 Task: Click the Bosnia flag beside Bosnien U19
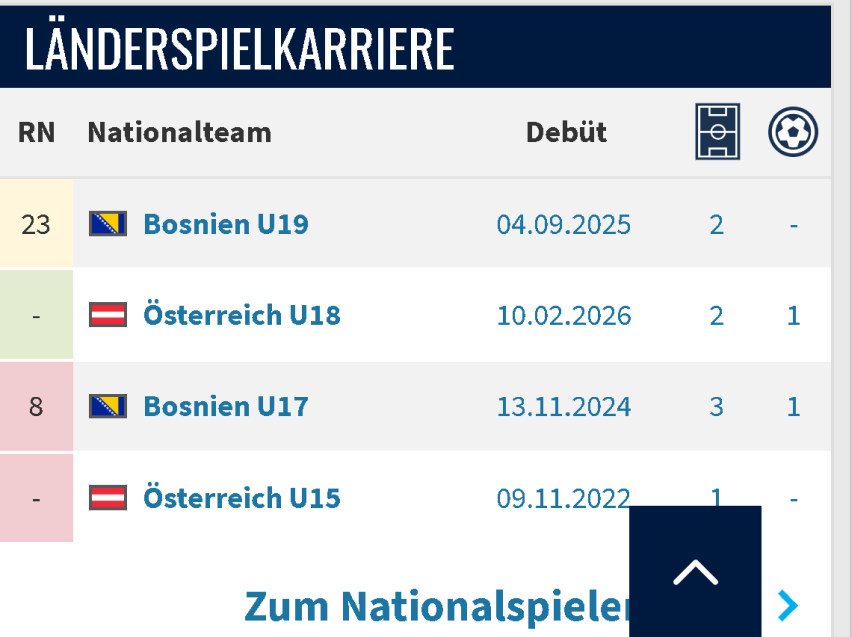click(x=108, y=224)
